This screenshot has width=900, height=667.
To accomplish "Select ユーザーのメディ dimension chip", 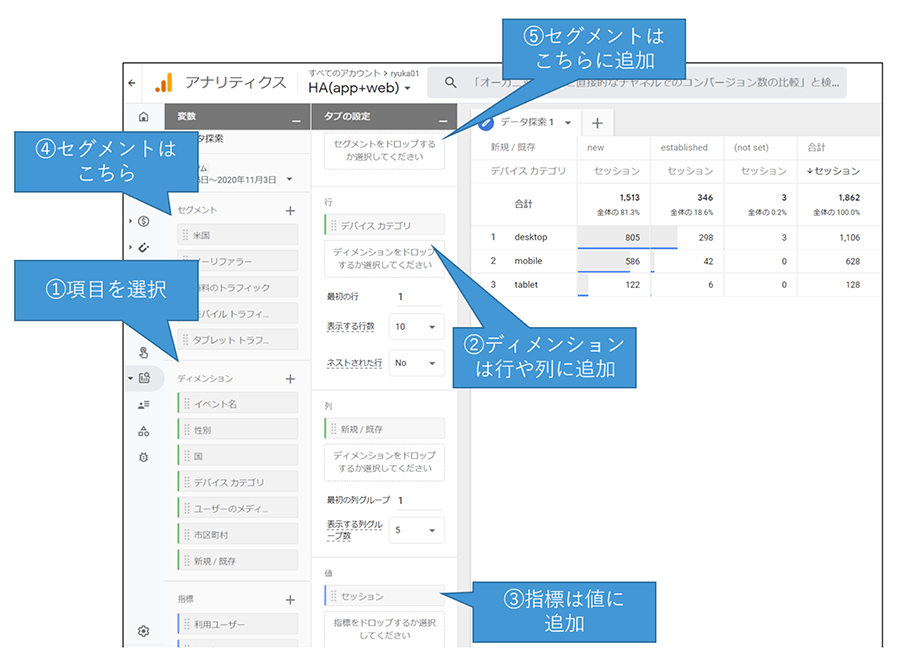I will (x=238, y=509).
